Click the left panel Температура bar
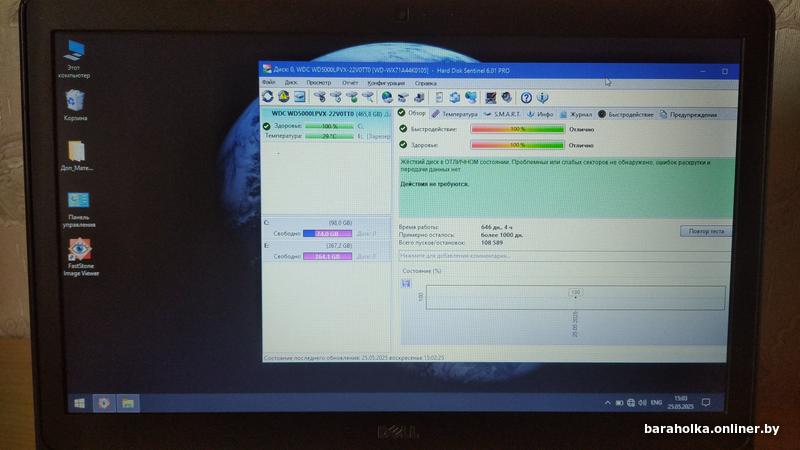The height and width of the screenshot is (450, 800). (329, 136)
